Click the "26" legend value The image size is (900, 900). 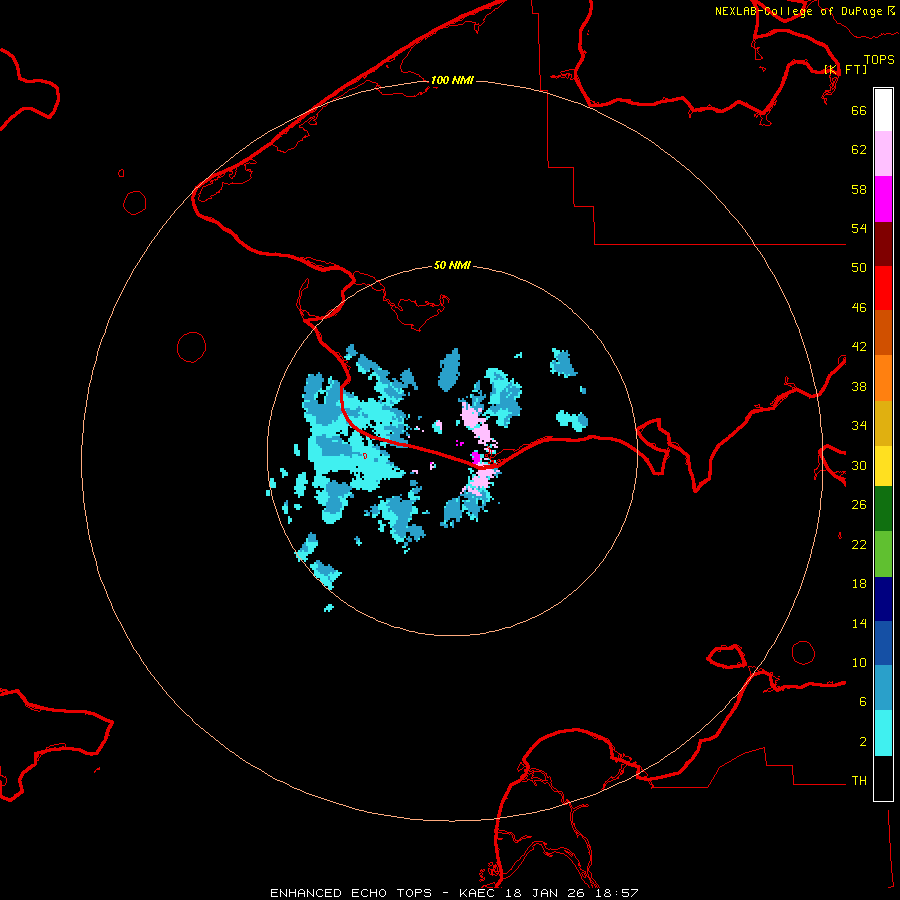[859, 505]
